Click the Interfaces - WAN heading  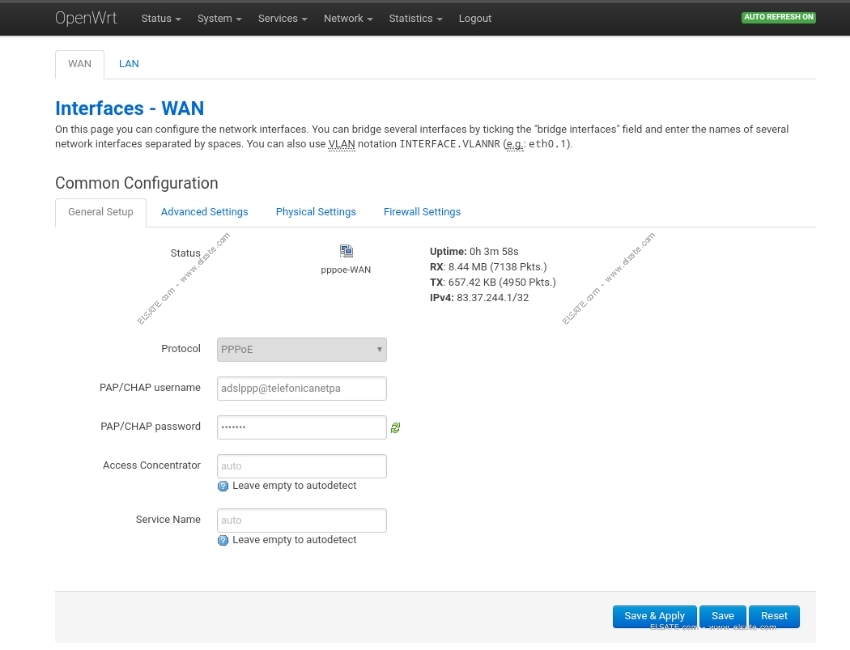click(x=130, y=108)
